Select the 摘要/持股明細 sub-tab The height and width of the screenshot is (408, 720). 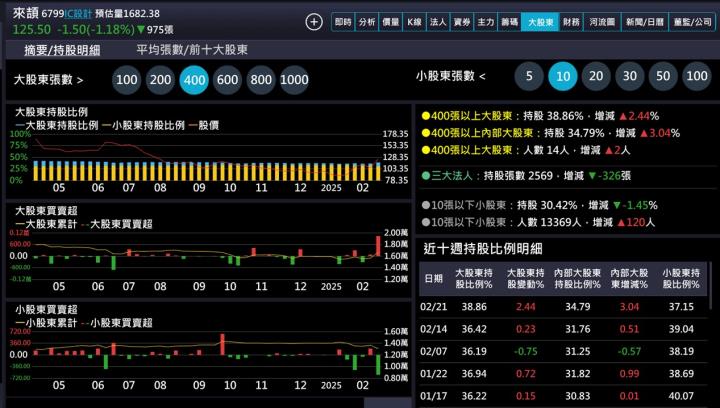[62, 50]
